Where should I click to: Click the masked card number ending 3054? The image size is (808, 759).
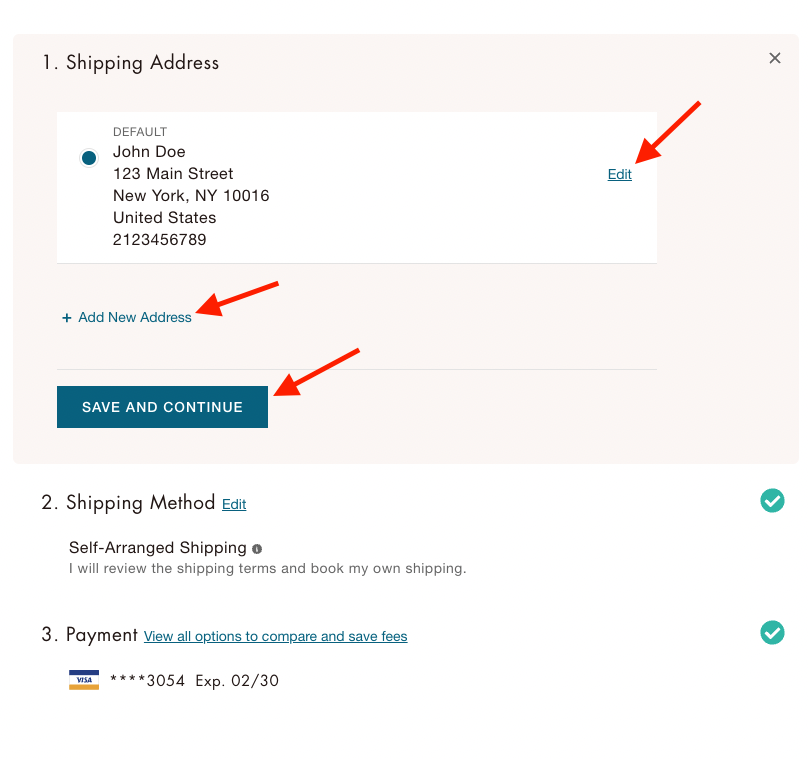(x=148, y=681)
